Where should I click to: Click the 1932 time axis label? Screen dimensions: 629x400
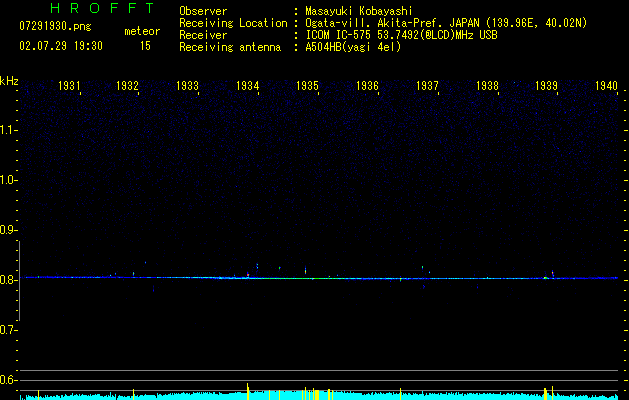(127, 85)
